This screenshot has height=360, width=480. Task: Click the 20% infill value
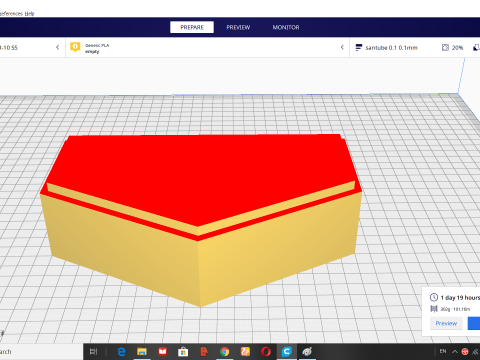pos(457,48)
